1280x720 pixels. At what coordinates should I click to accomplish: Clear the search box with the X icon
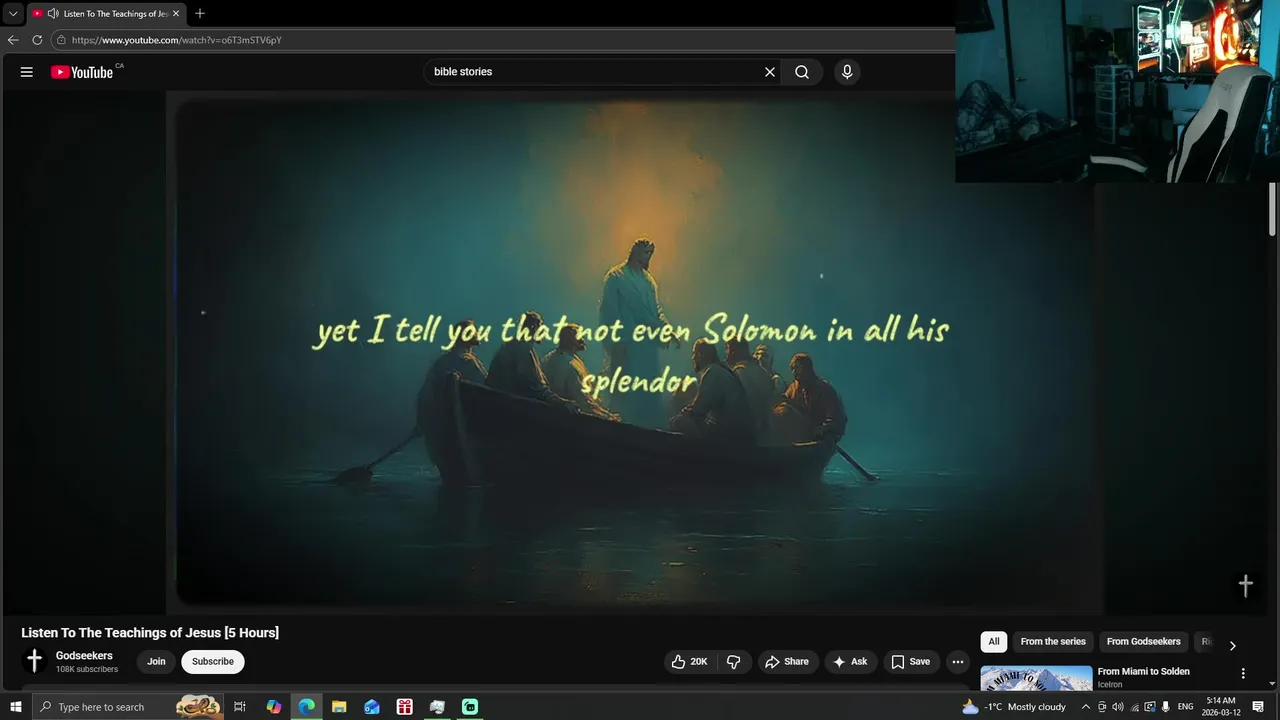click(770, 72)
